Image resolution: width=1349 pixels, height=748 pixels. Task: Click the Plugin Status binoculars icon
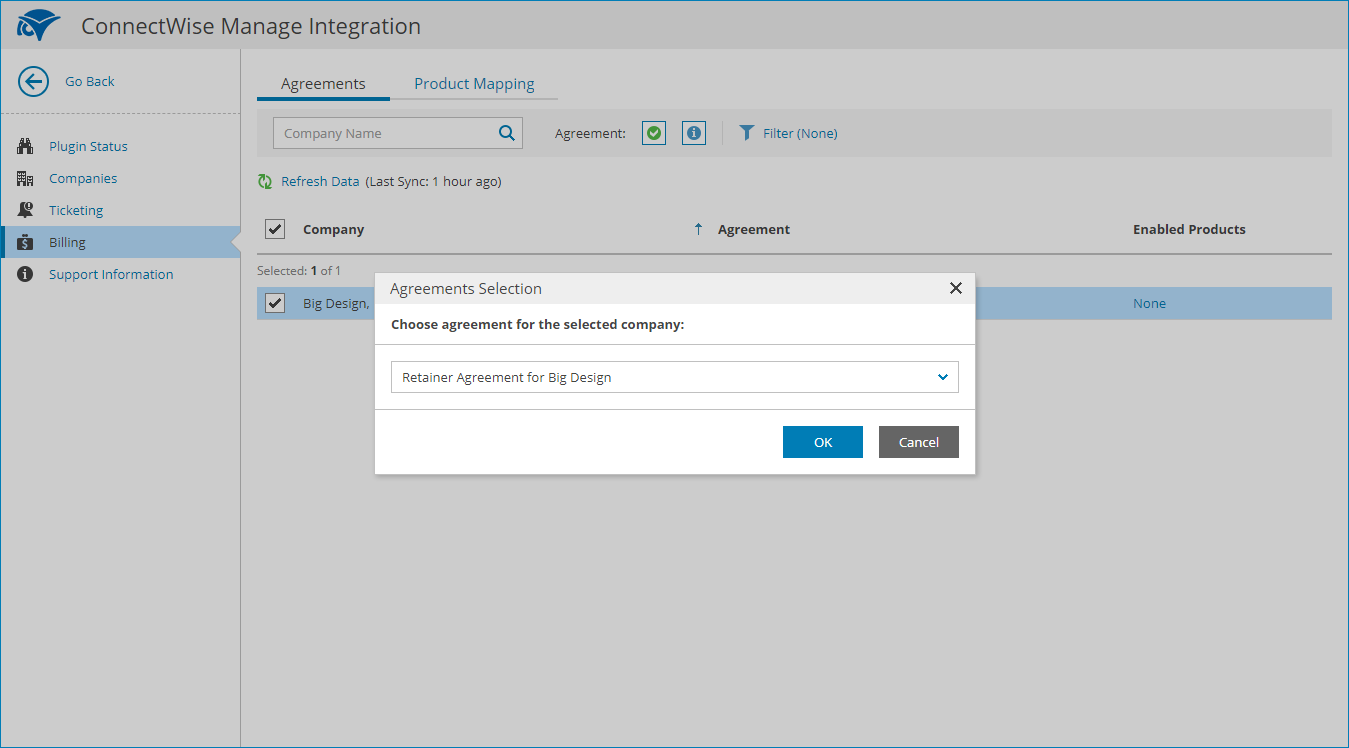[26, 146]
